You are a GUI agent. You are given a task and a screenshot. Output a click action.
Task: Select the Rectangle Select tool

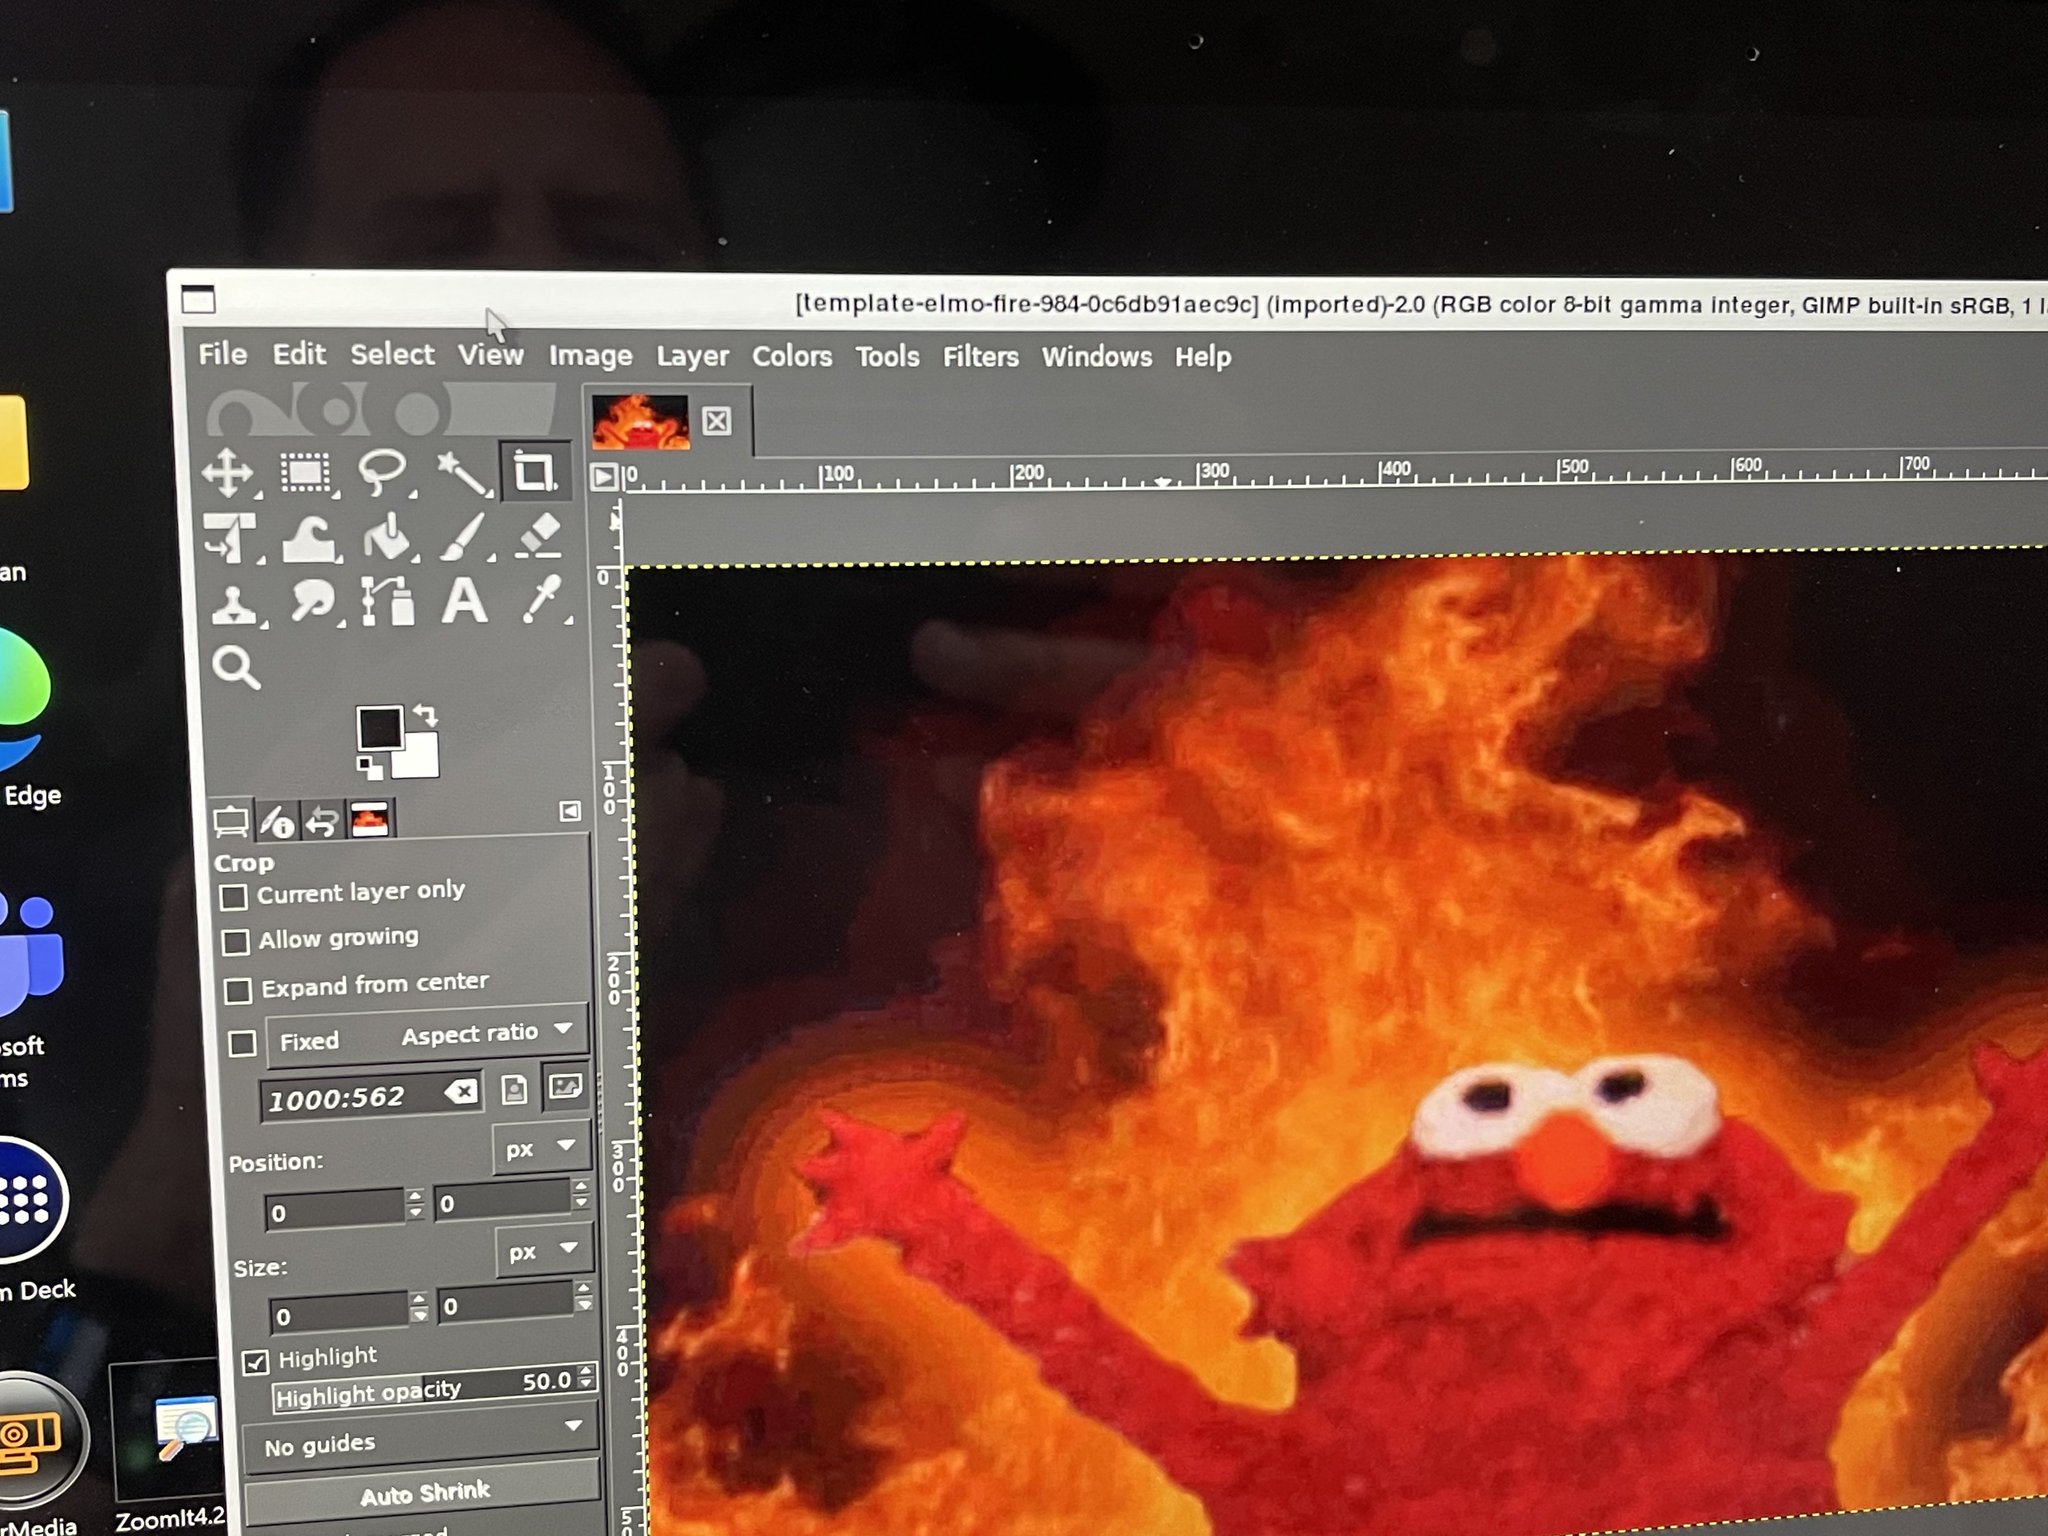(x=305, y=472)
